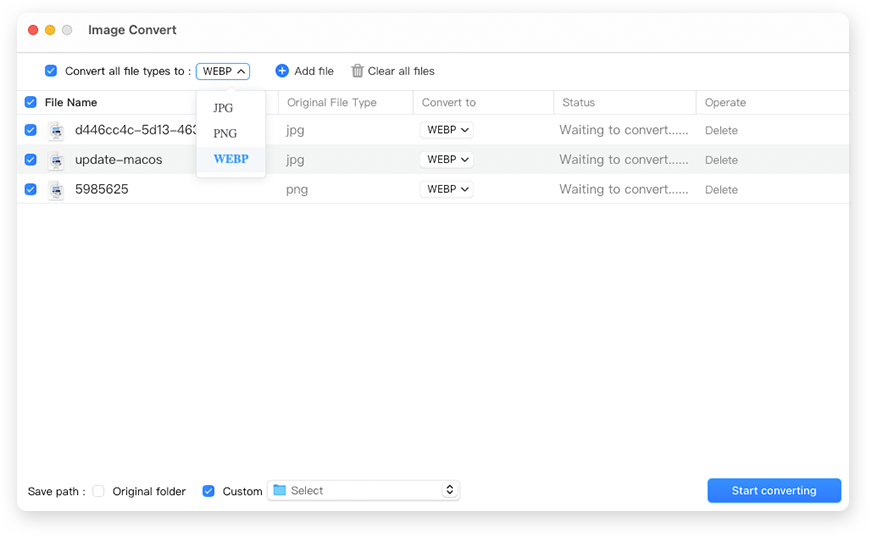The width and height of the screenshot is (870, 536).
Task: Click the blue folder icon in save path
Action: (x=280, y=490)
